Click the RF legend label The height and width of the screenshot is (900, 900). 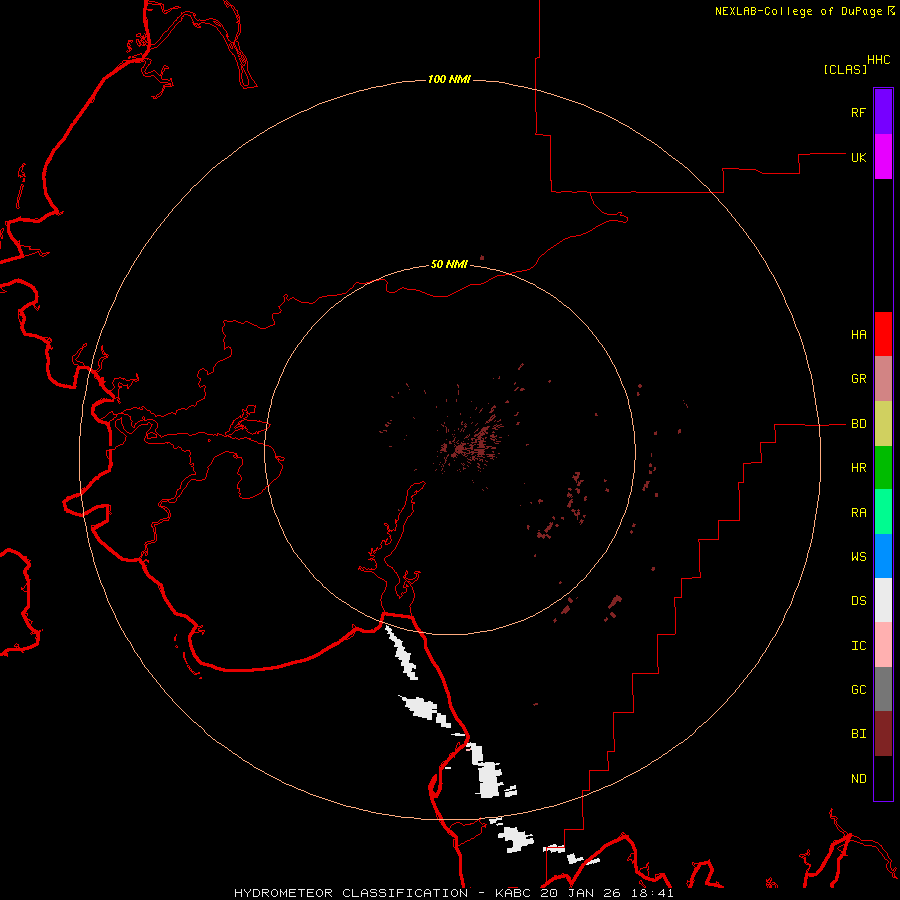pyautogui.click(x=858, y=112)
